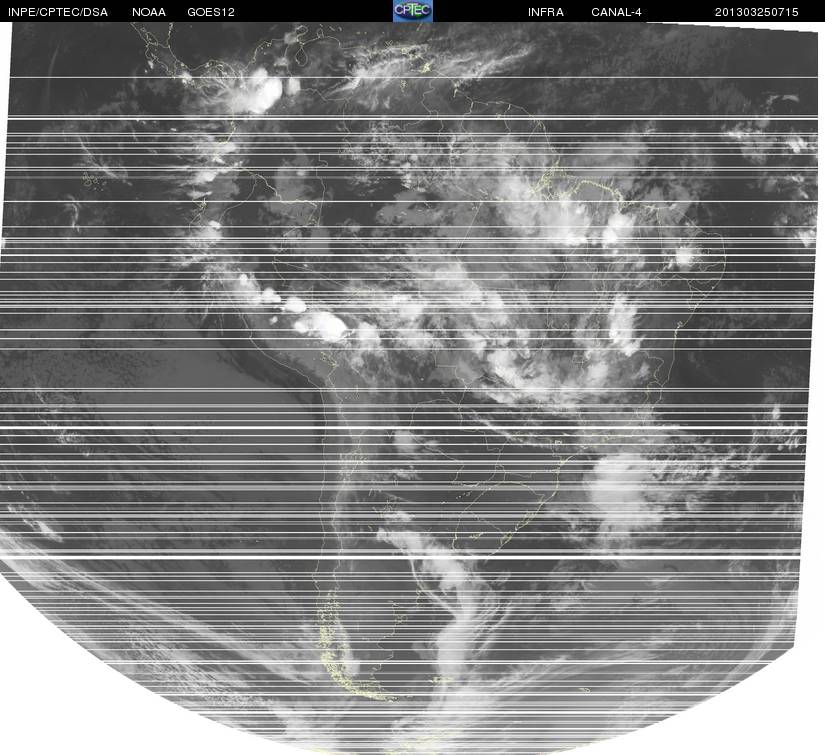Select the INPE/CPTEC/DSA header text
This screenshot has height=755, width=825.
[x=58, y=12]
